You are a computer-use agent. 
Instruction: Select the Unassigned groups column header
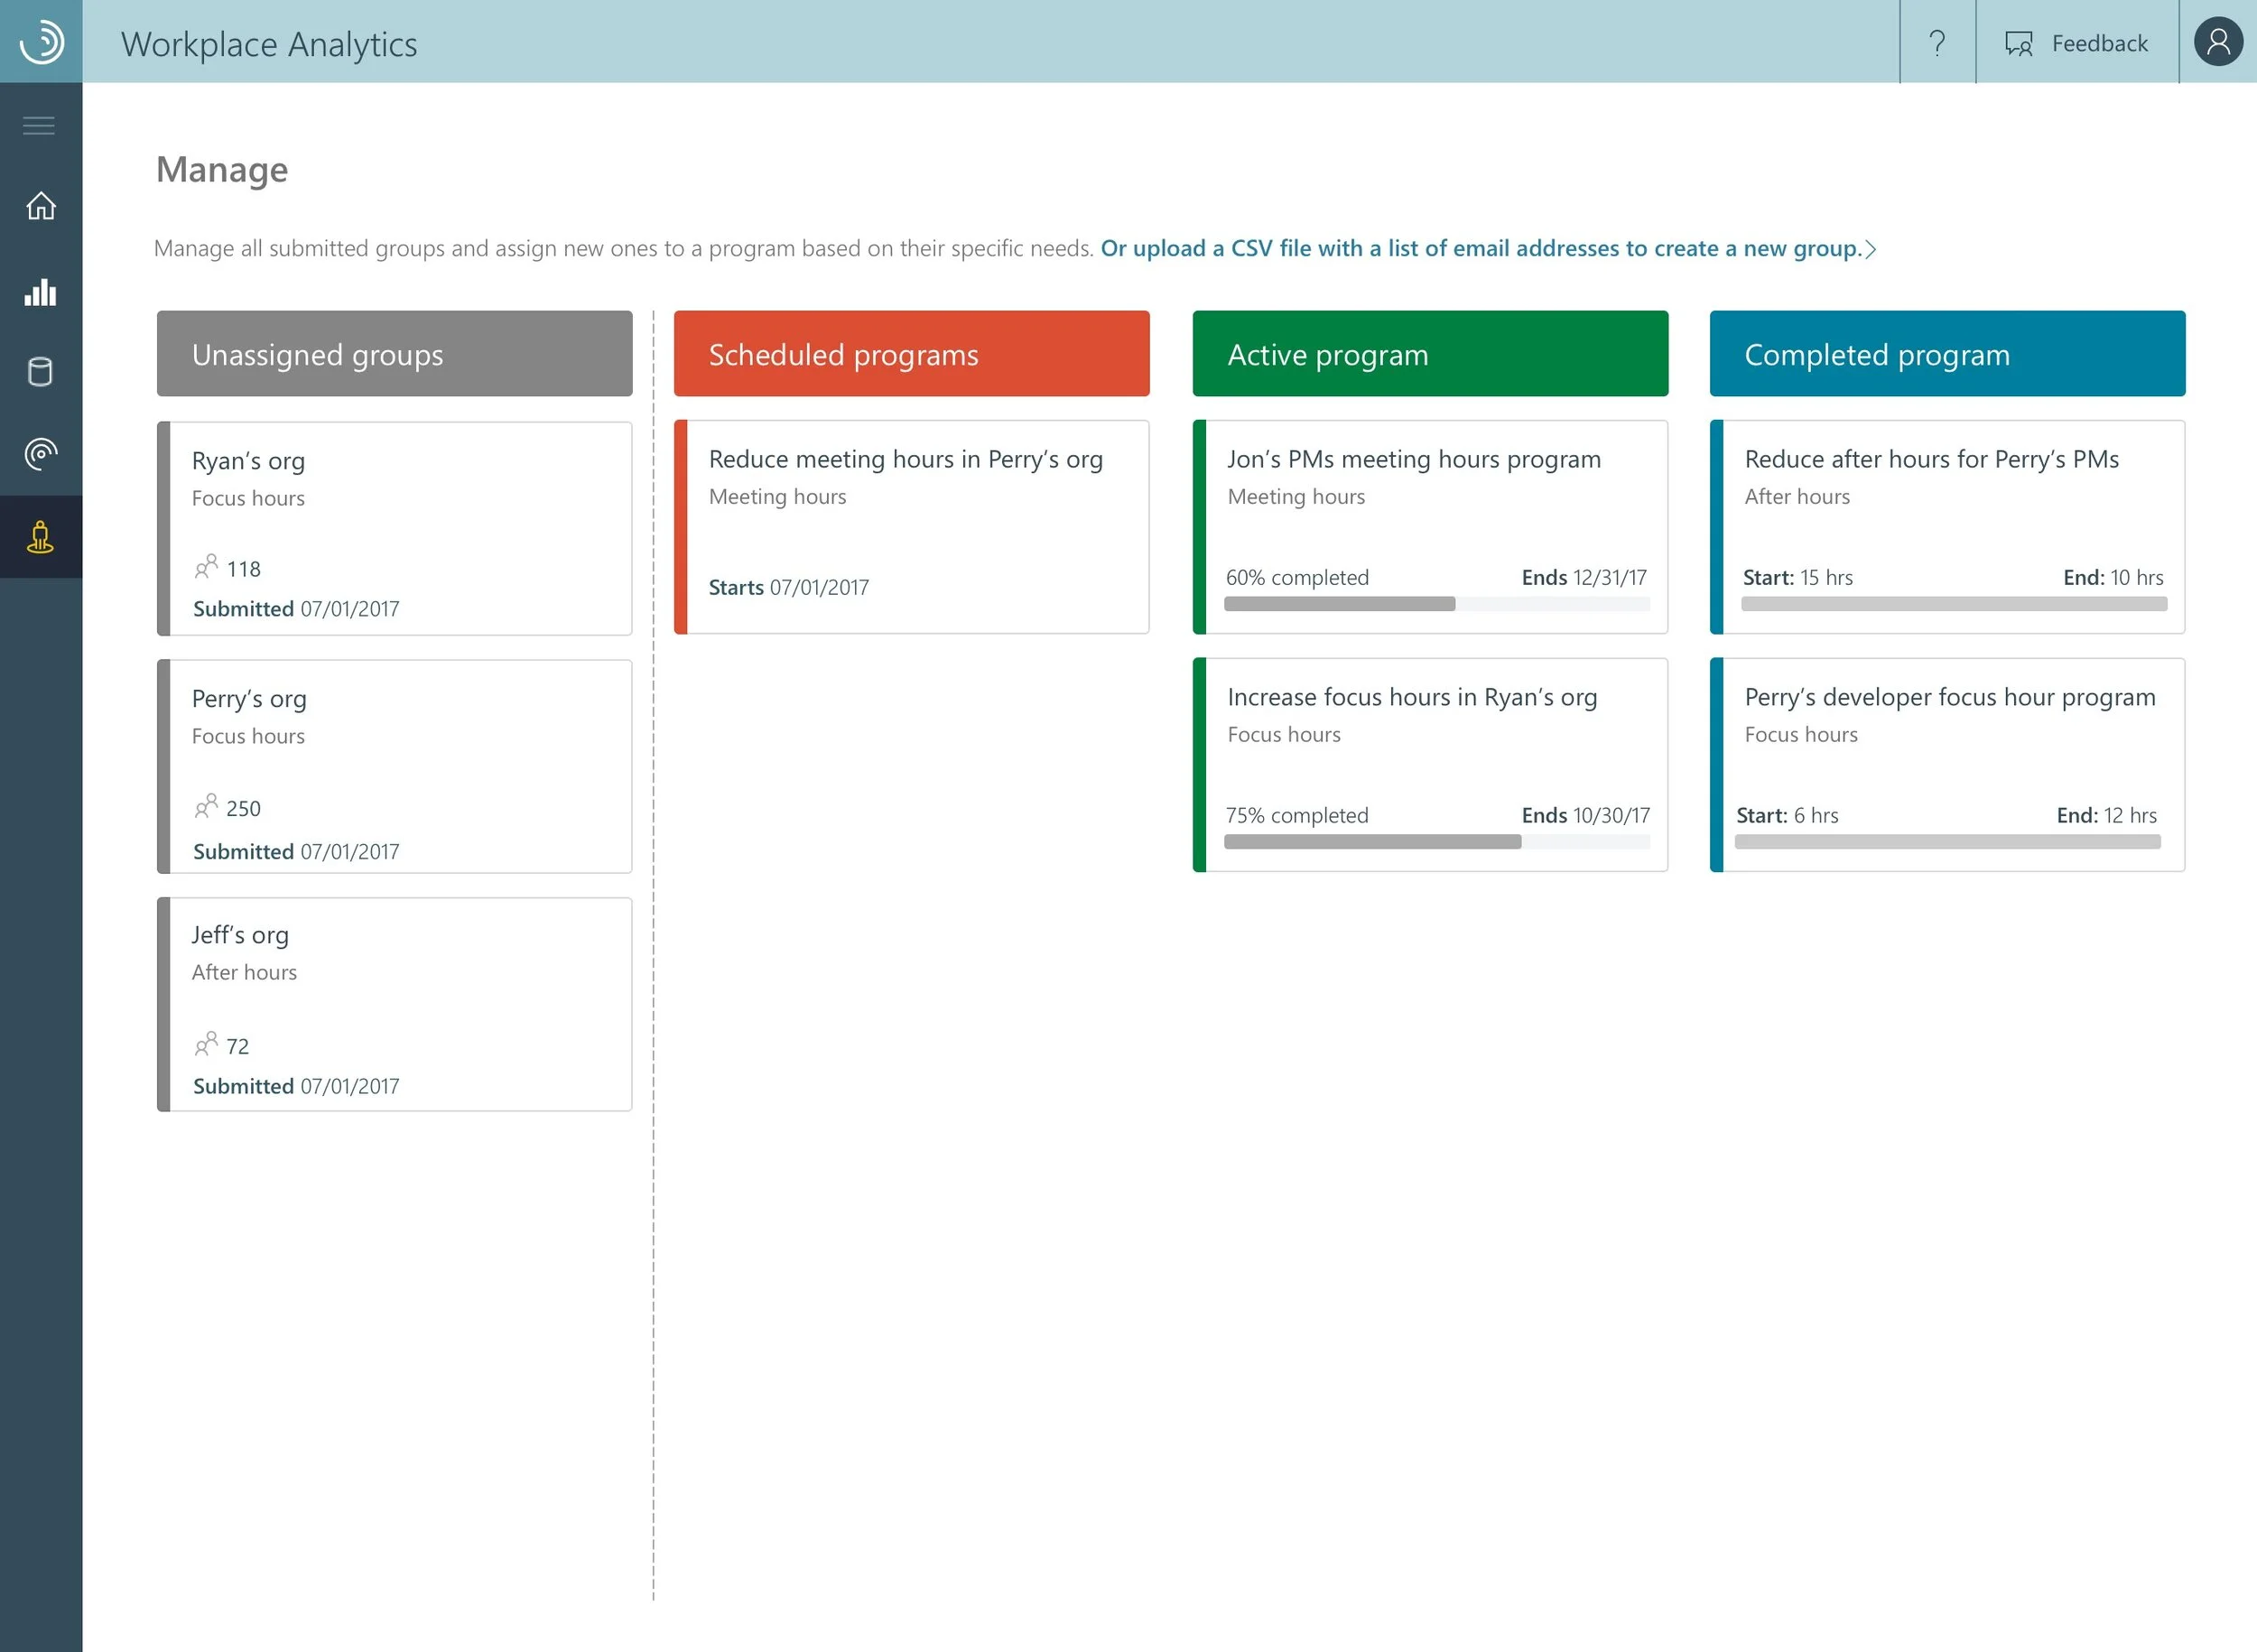pos(393,353)
